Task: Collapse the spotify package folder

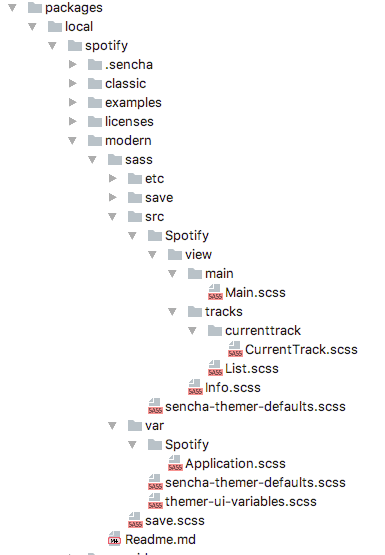Action: [52, 45]
